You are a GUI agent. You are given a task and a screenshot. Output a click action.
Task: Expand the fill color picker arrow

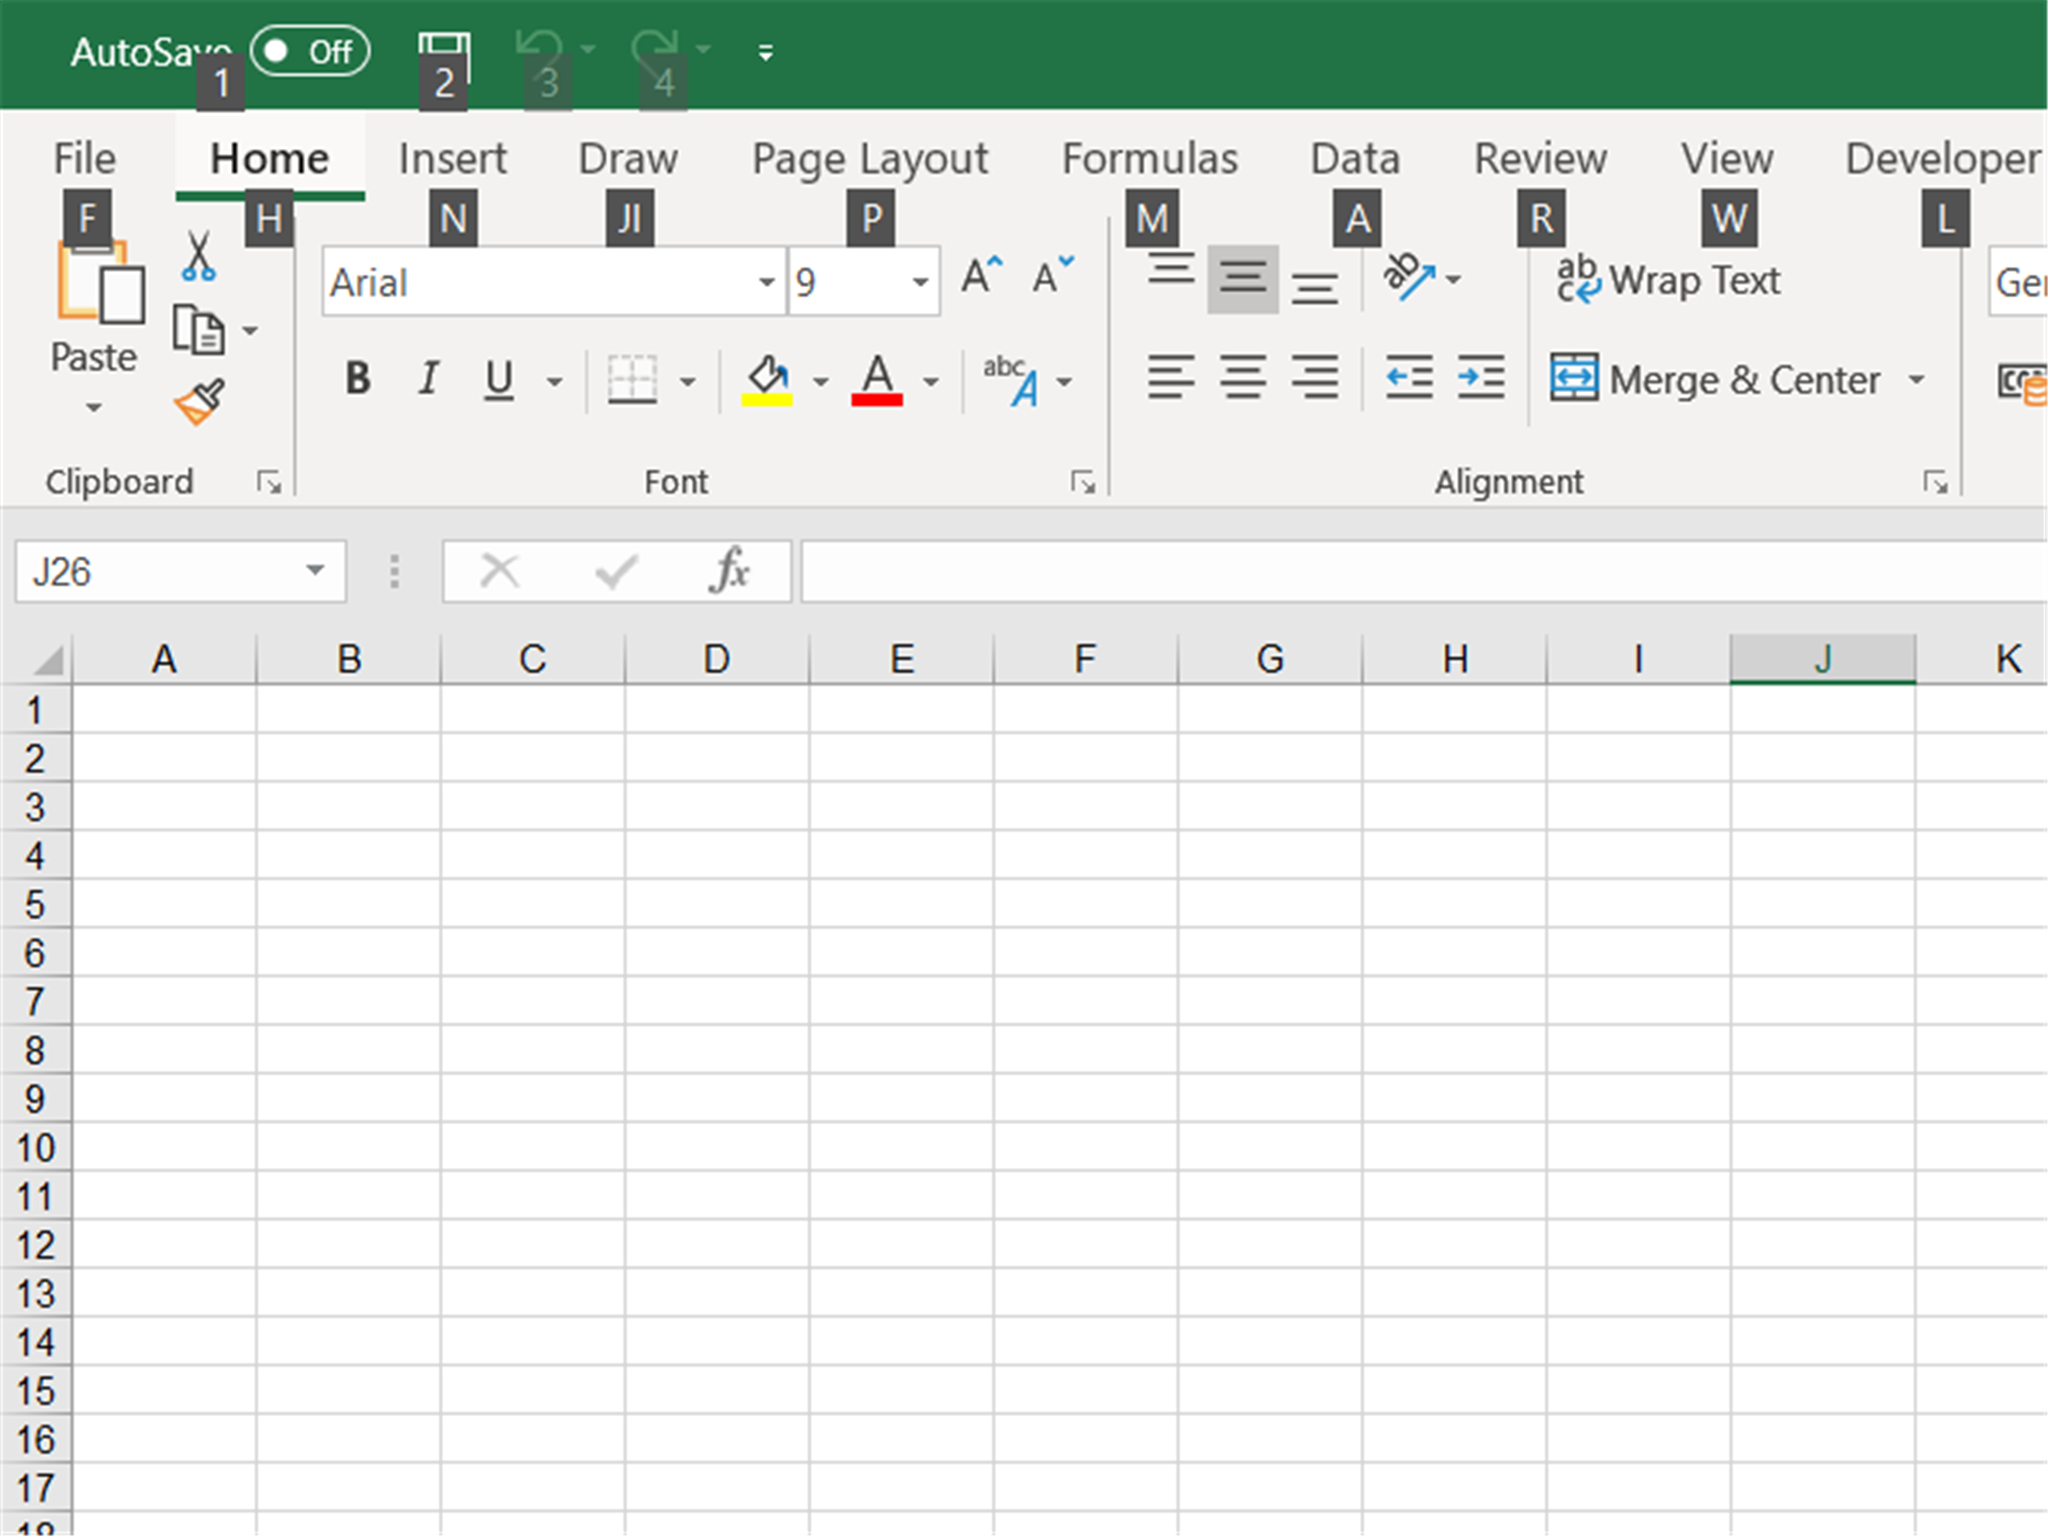point(820,381)
